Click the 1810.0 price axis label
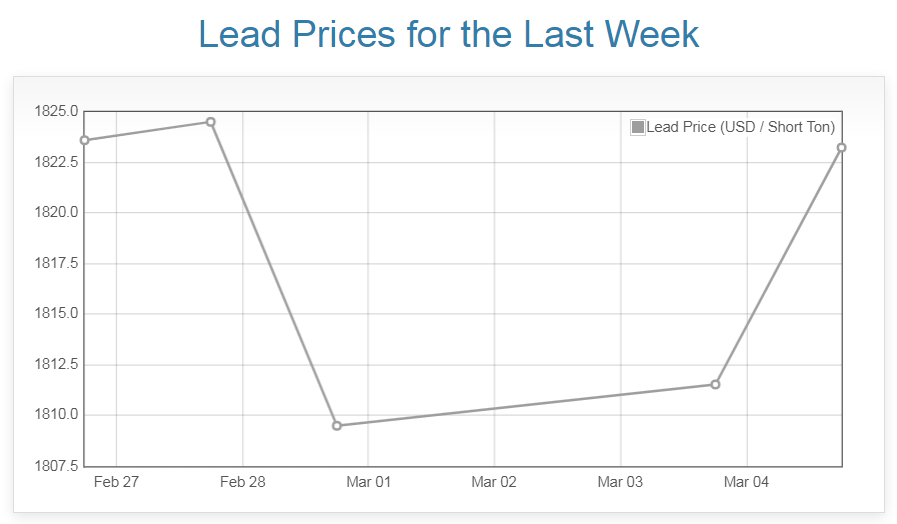Screen dimensions: 897x524 point(56,415)
